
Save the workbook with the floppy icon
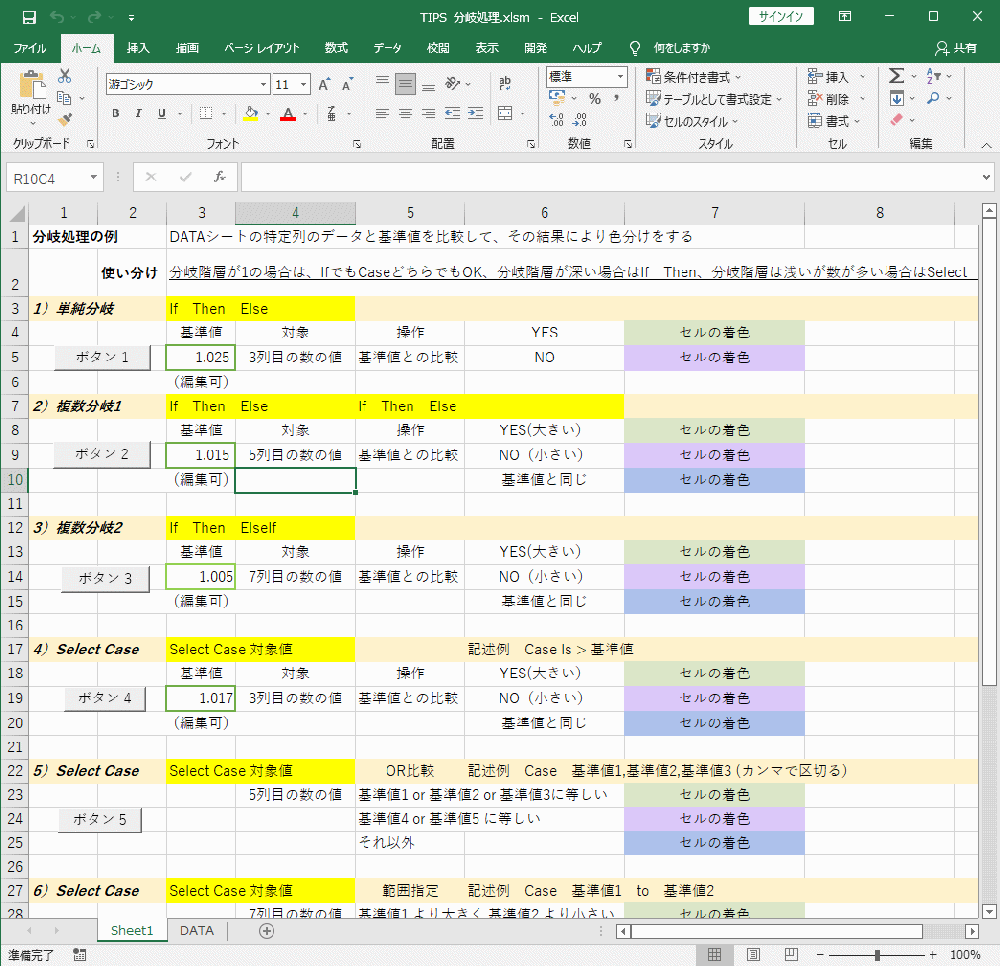[x=29, y=17]
